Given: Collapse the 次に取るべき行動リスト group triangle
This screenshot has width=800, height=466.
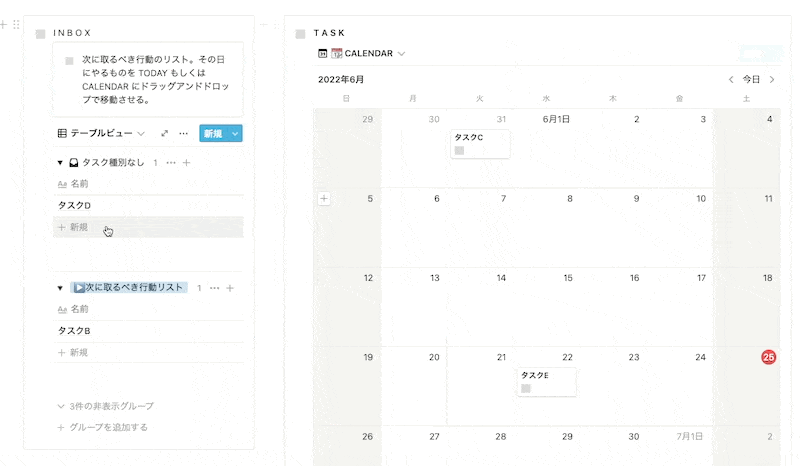Looking at the screenshot, I should coord(60,288).
